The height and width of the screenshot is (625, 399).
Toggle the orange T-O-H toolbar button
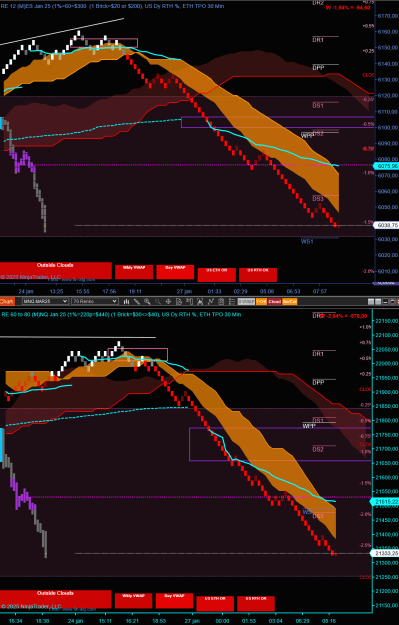[261, 301]
